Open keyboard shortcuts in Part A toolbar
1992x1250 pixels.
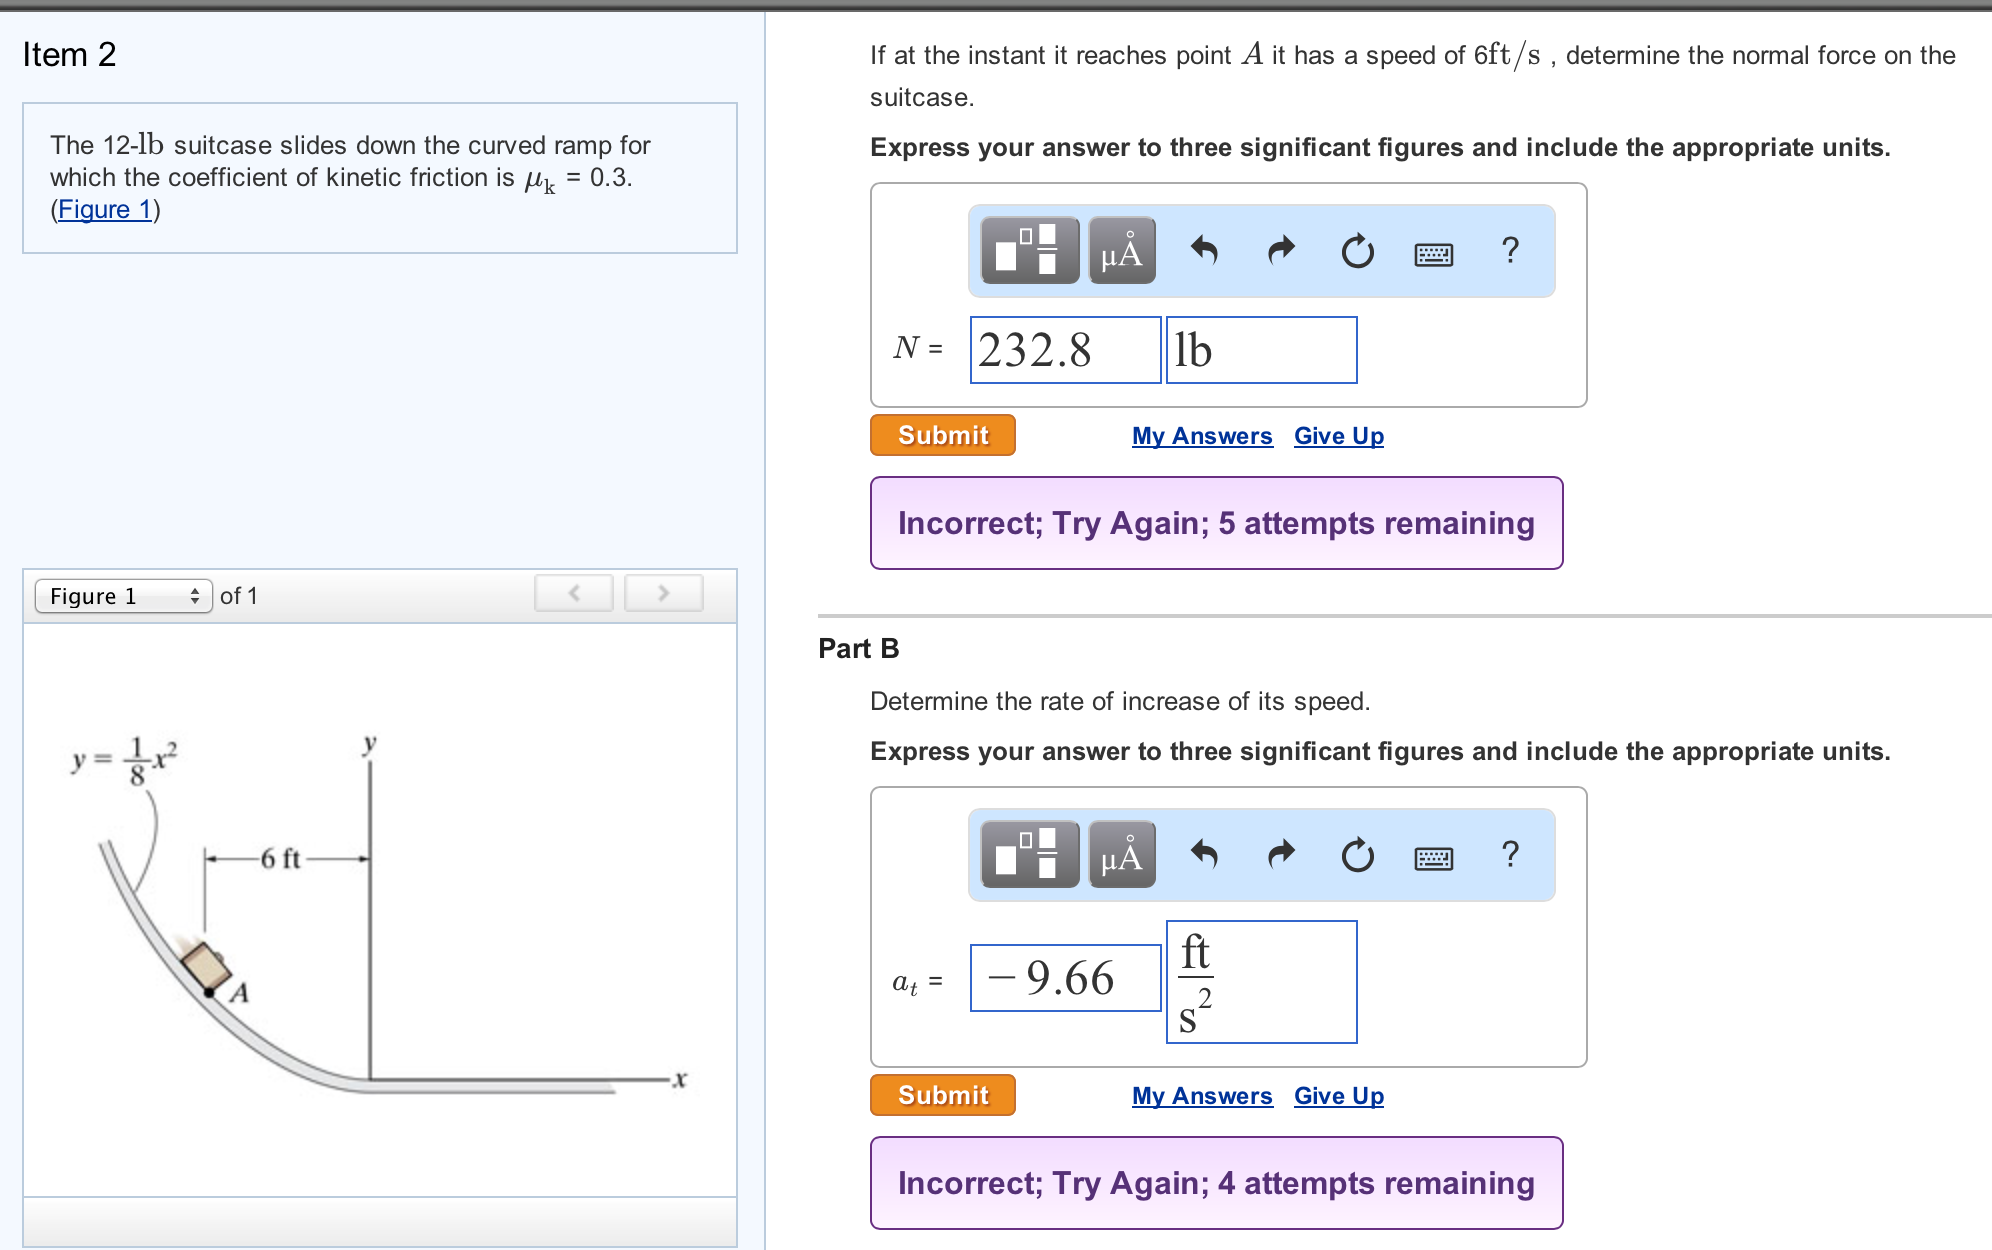1433,254
